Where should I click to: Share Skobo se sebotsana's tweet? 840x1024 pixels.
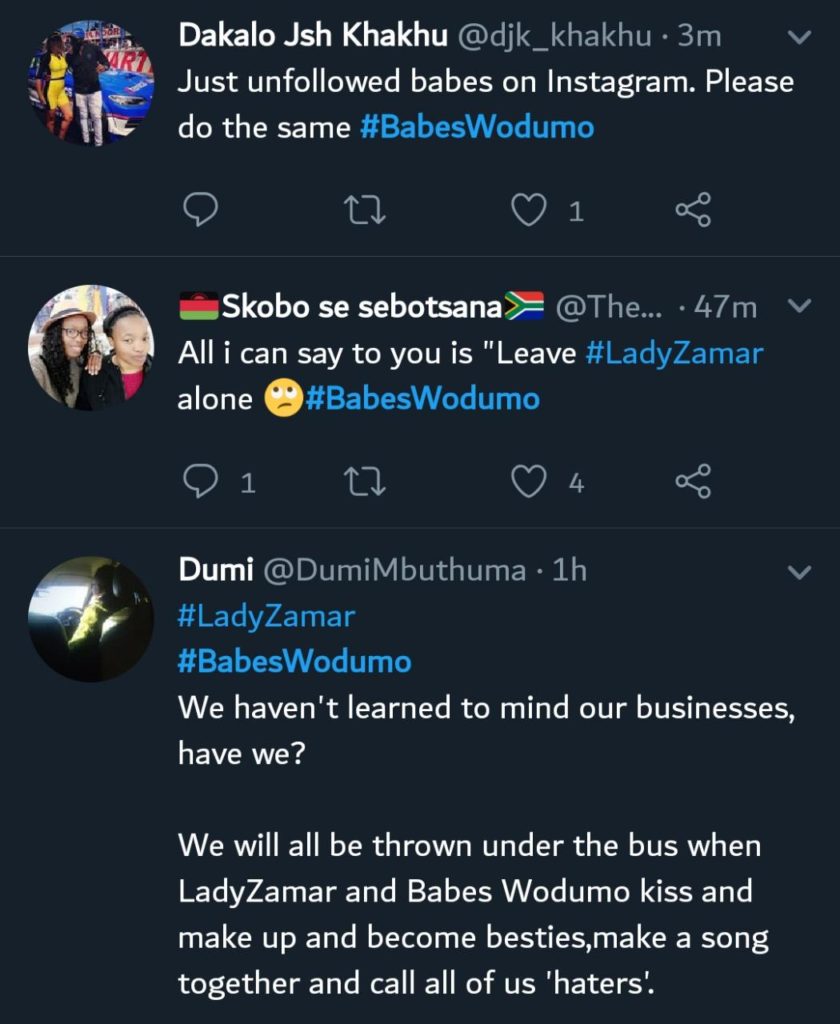tap(693, 483)
